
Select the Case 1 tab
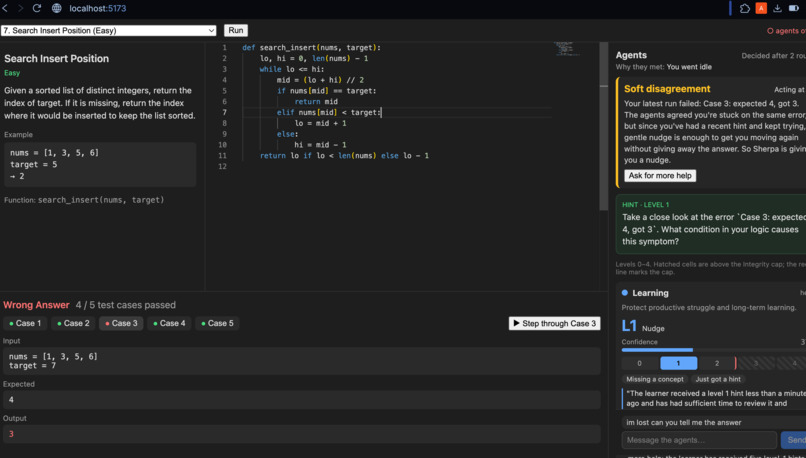[x=25, y=323]
